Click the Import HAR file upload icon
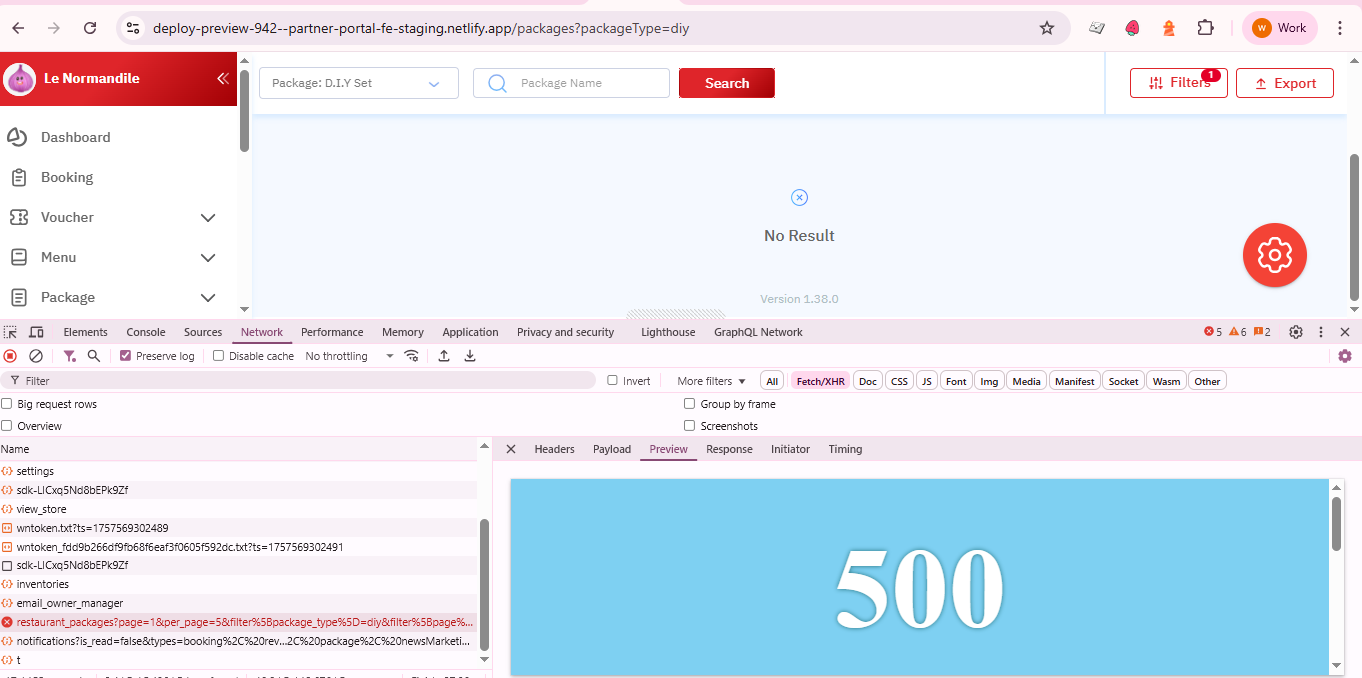Viewport: 1362px width, 678px height. [x=444, y=356]
